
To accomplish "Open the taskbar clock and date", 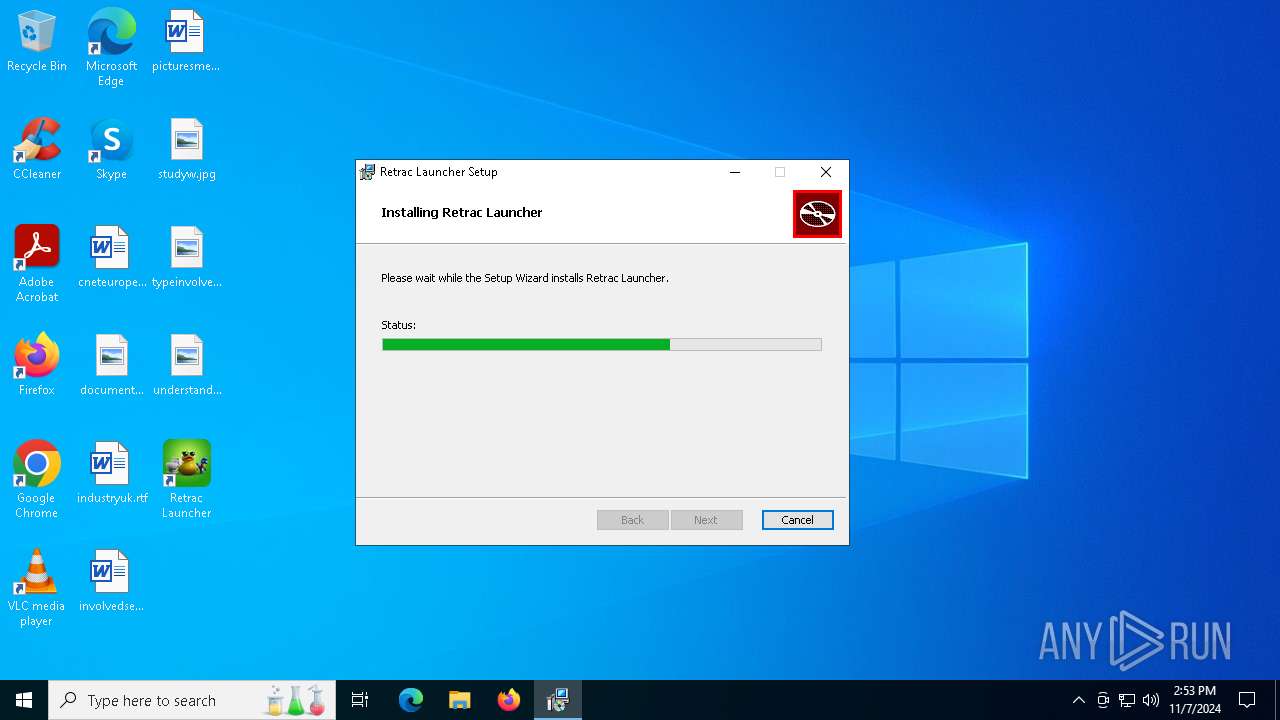I will 1195,700.
